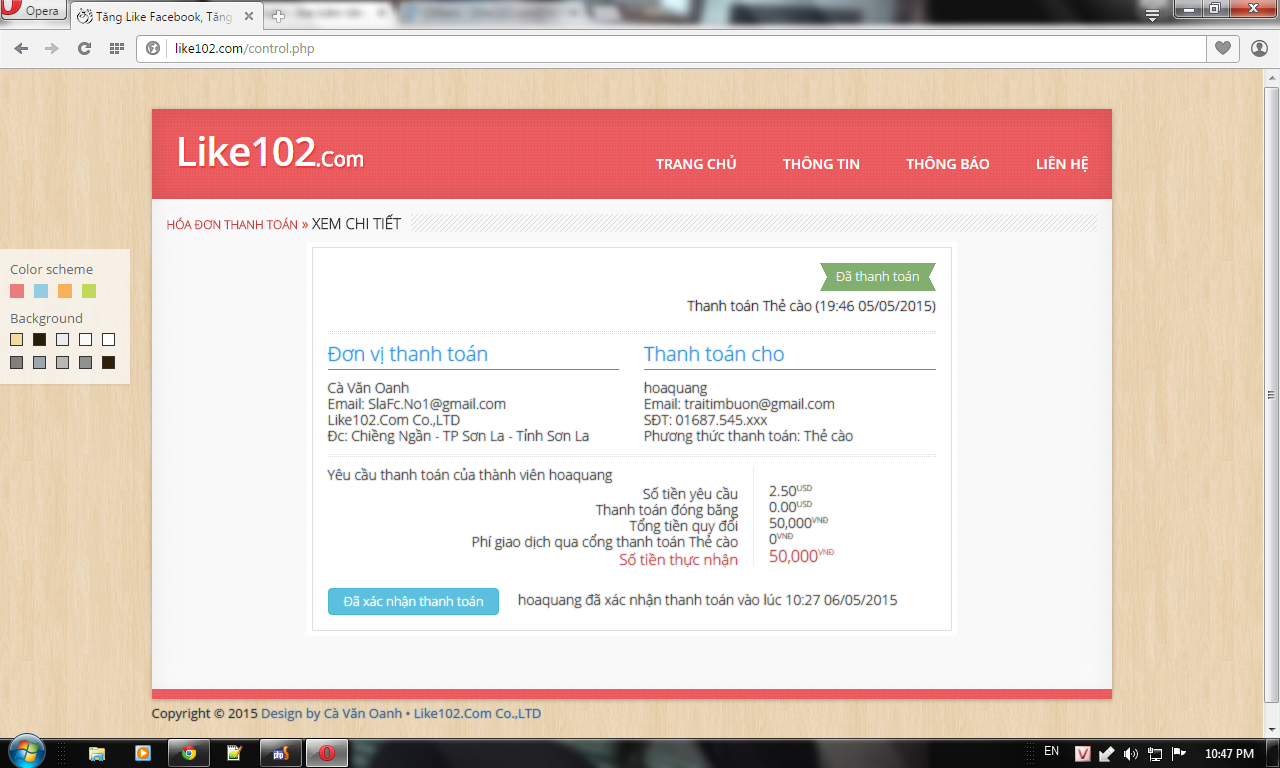The width and height of the screenshot is (1280, 768).
Task: Go forward to the next page
Action: pyautogui.click(x=52, y=48)
